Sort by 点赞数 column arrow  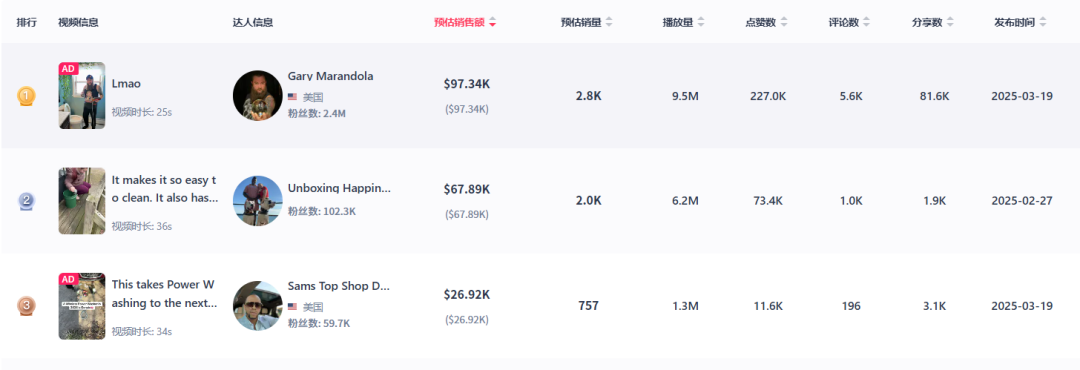click(x=785, y=23)
